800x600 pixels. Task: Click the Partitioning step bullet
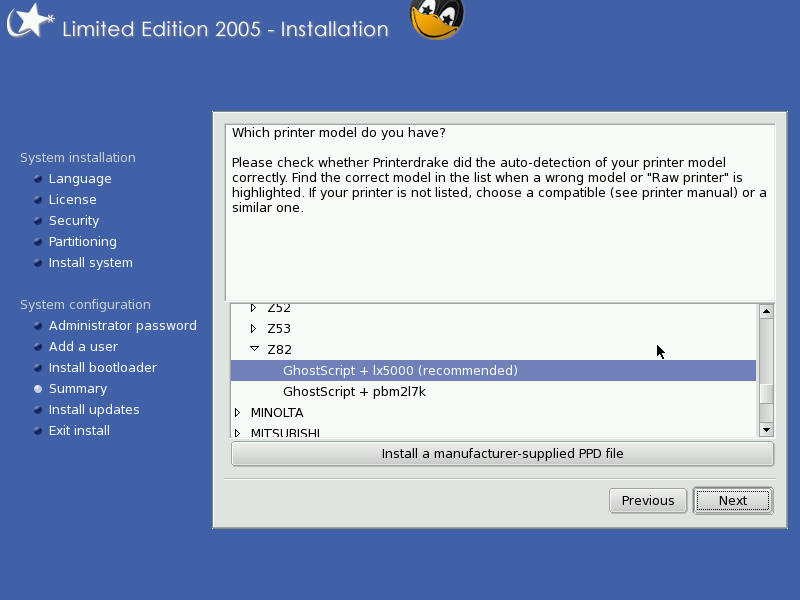tap(38, 241)
